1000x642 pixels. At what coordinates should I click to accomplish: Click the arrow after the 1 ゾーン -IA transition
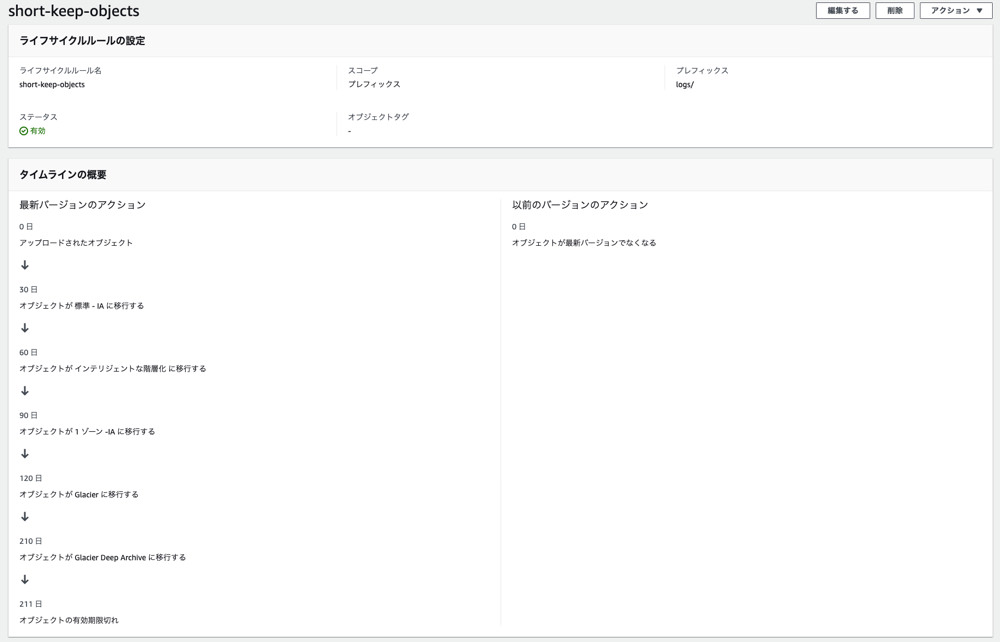pos(25,454)
